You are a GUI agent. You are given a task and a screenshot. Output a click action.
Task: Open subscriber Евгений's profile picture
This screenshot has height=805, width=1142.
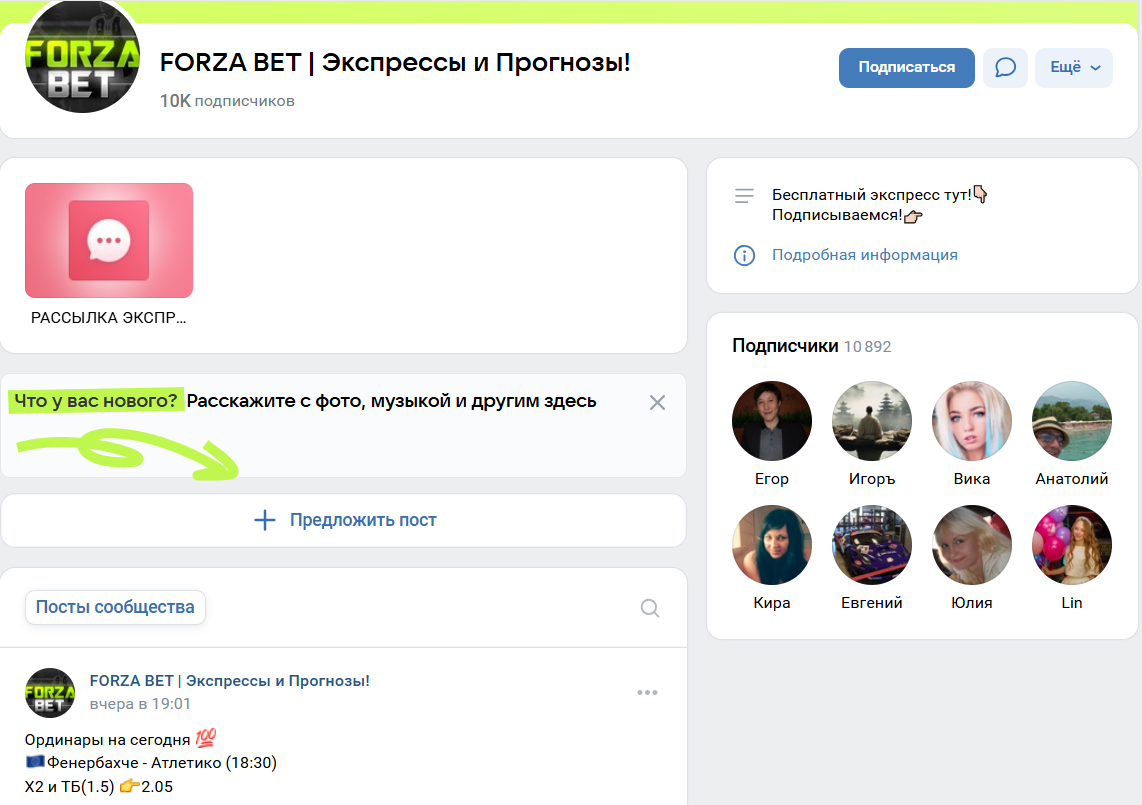click(x=871, y=545)
